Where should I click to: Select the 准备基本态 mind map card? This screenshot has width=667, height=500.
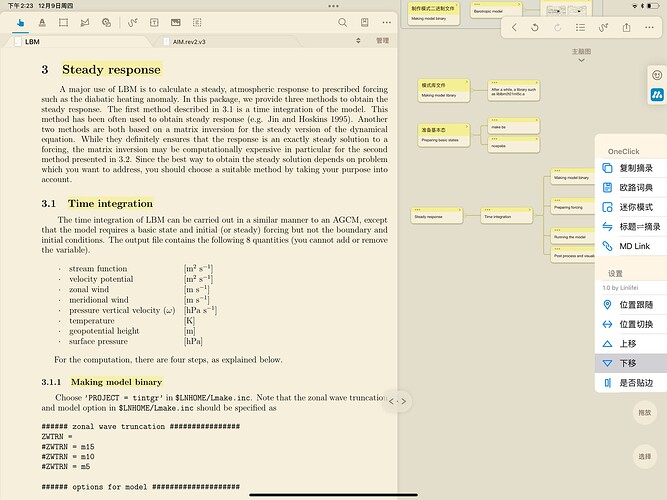pyautogui.click(x=444, y=134)
